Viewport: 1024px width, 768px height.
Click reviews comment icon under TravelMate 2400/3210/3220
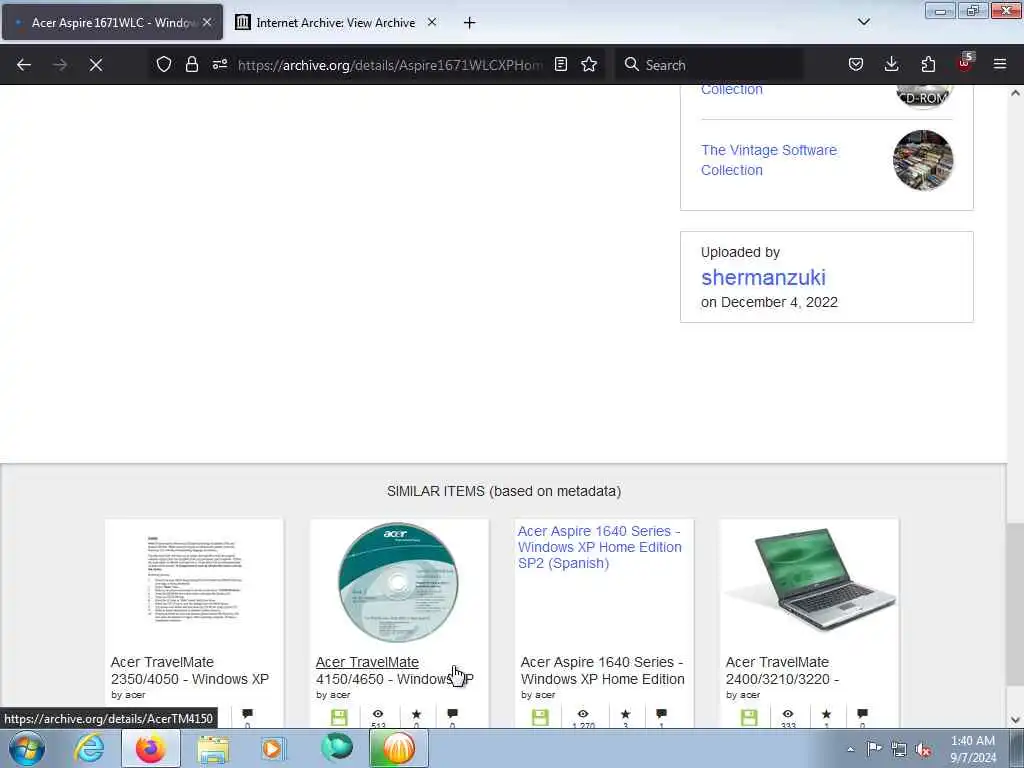click(863, 714)
